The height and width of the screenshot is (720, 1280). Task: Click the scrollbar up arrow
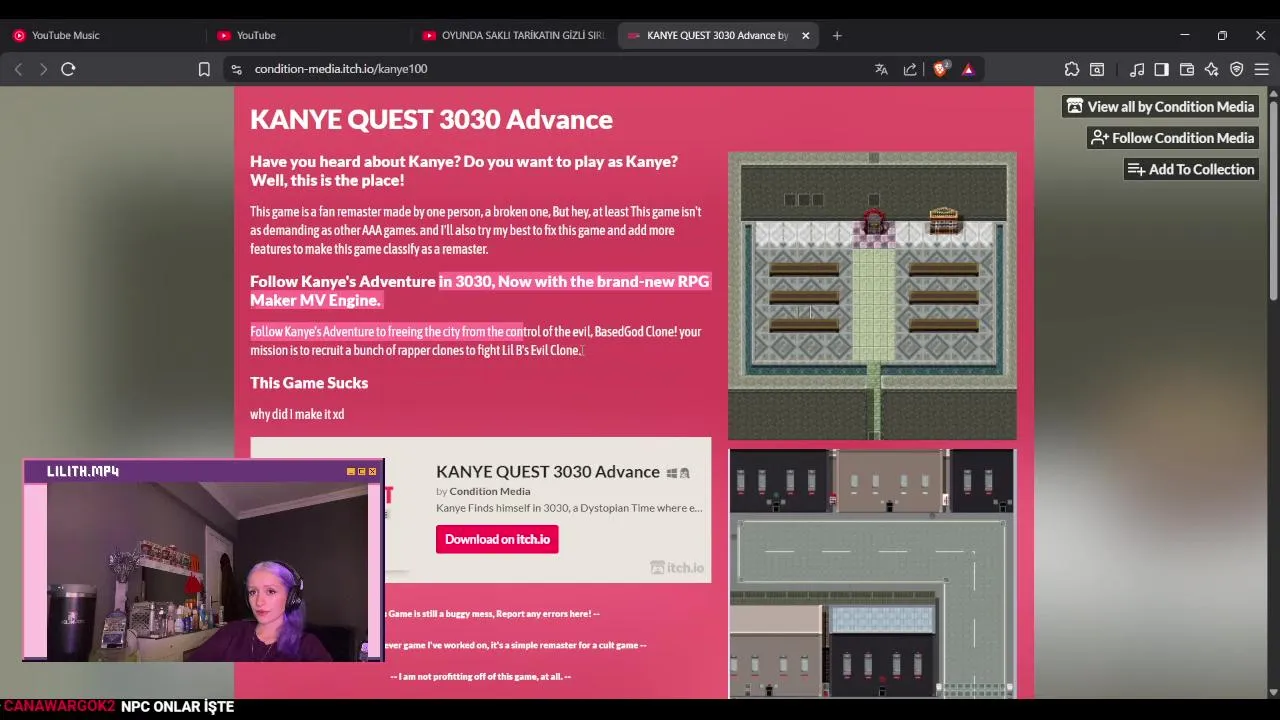click(x=1273, y=93)
